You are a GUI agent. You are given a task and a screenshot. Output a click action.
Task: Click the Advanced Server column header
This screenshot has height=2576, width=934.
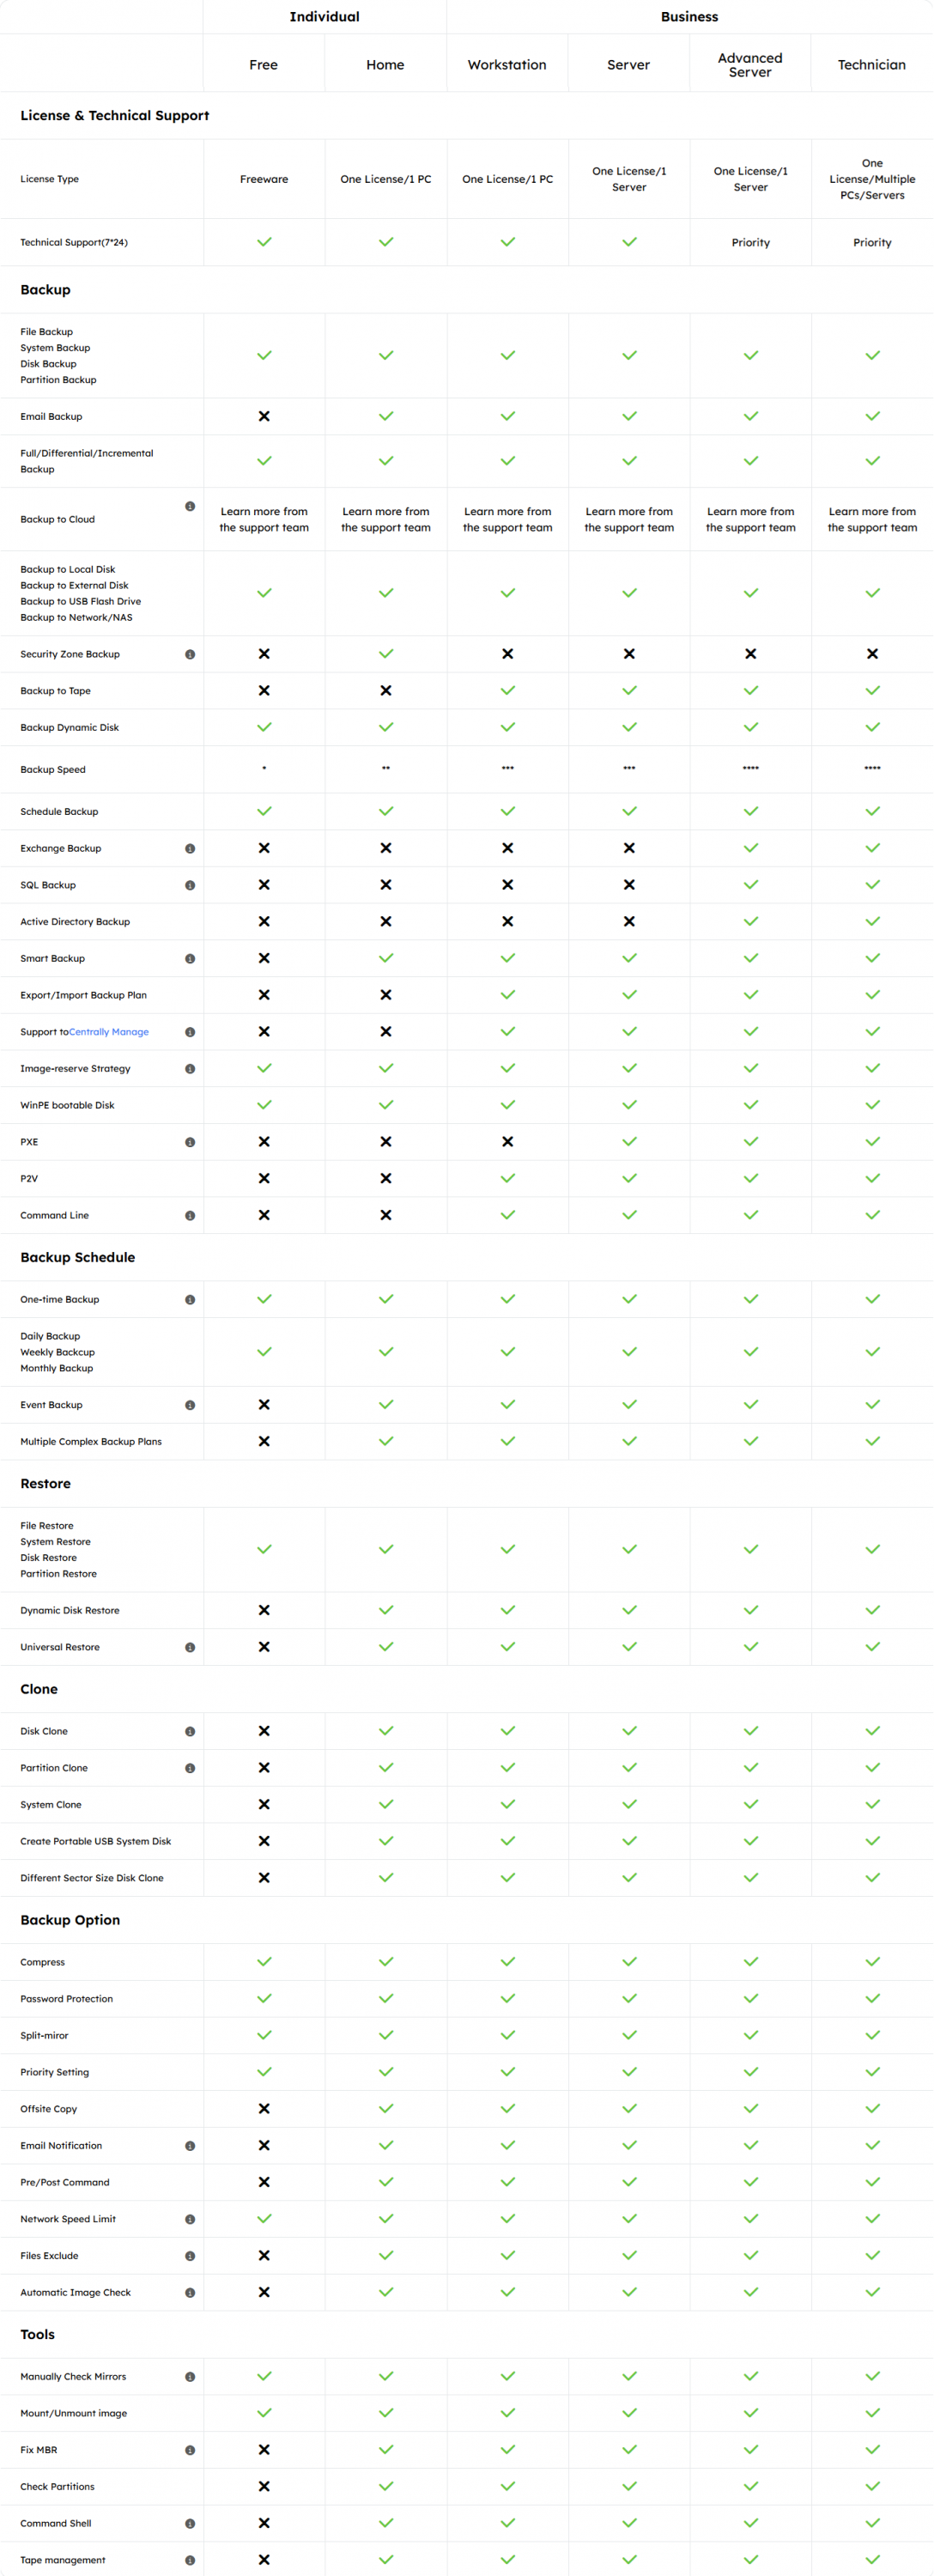[x=750, y=65]
